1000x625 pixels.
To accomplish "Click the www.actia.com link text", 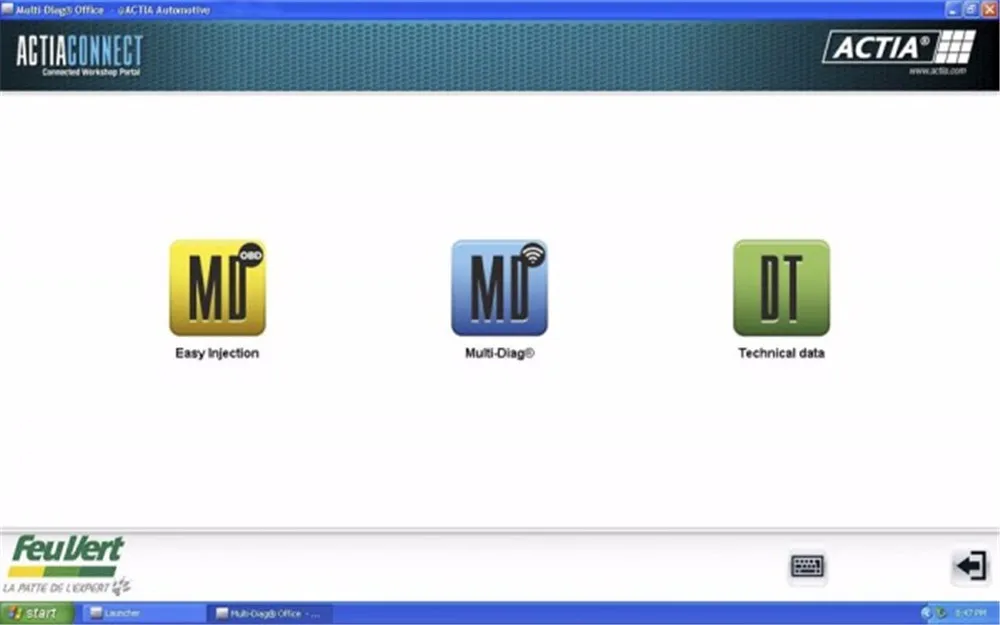I will [938, 71].
